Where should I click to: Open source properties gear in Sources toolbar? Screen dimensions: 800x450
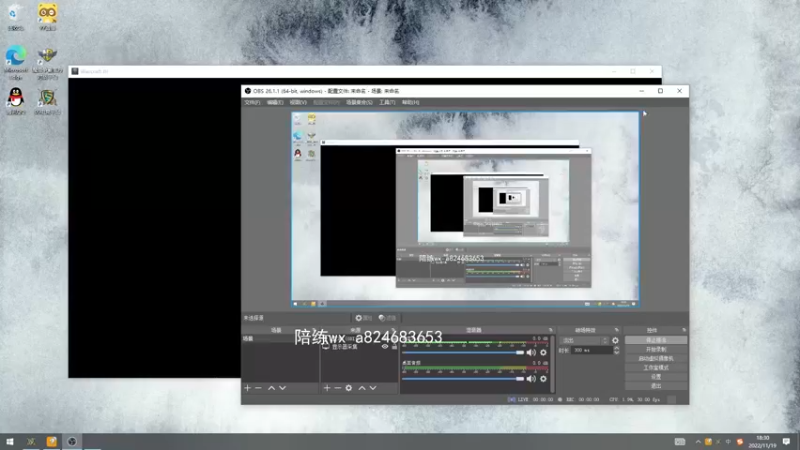coord(348,388)
